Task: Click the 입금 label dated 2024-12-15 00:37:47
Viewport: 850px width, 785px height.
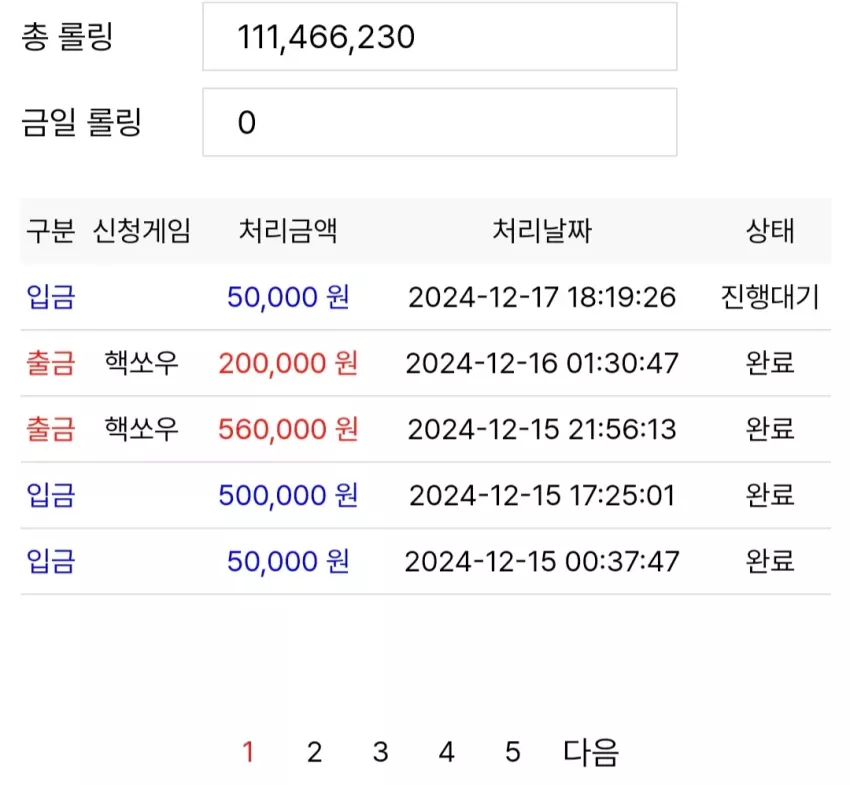Action: pyautogui.click(x=50, y=562)
